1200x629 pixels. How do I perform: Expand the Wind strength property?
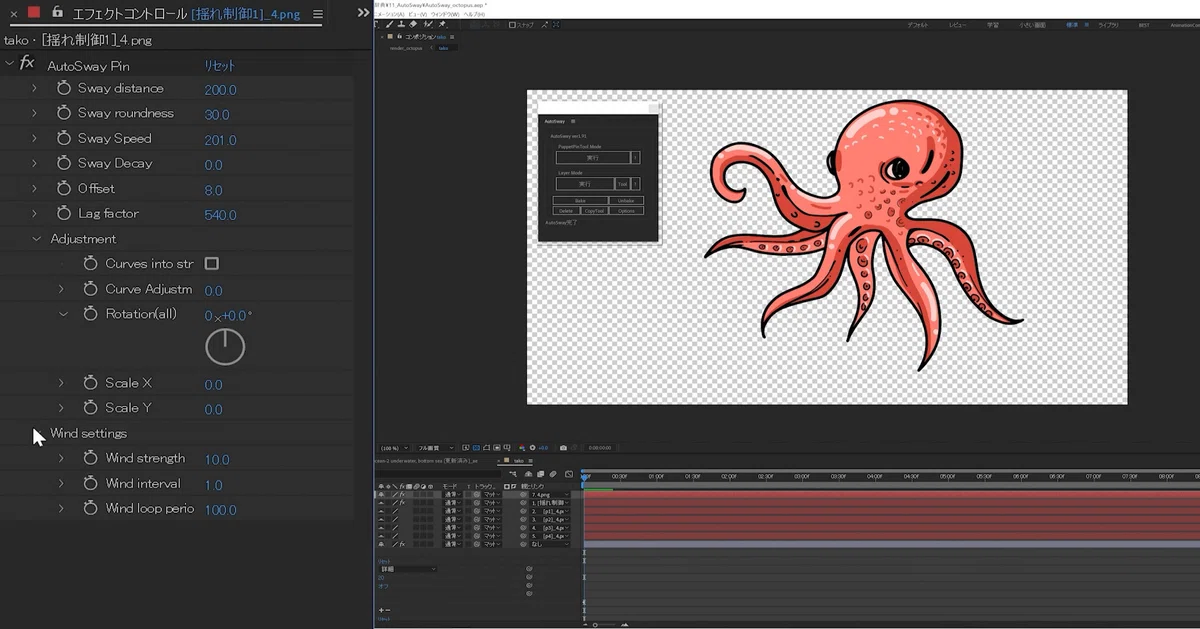[x=61, y=458]
